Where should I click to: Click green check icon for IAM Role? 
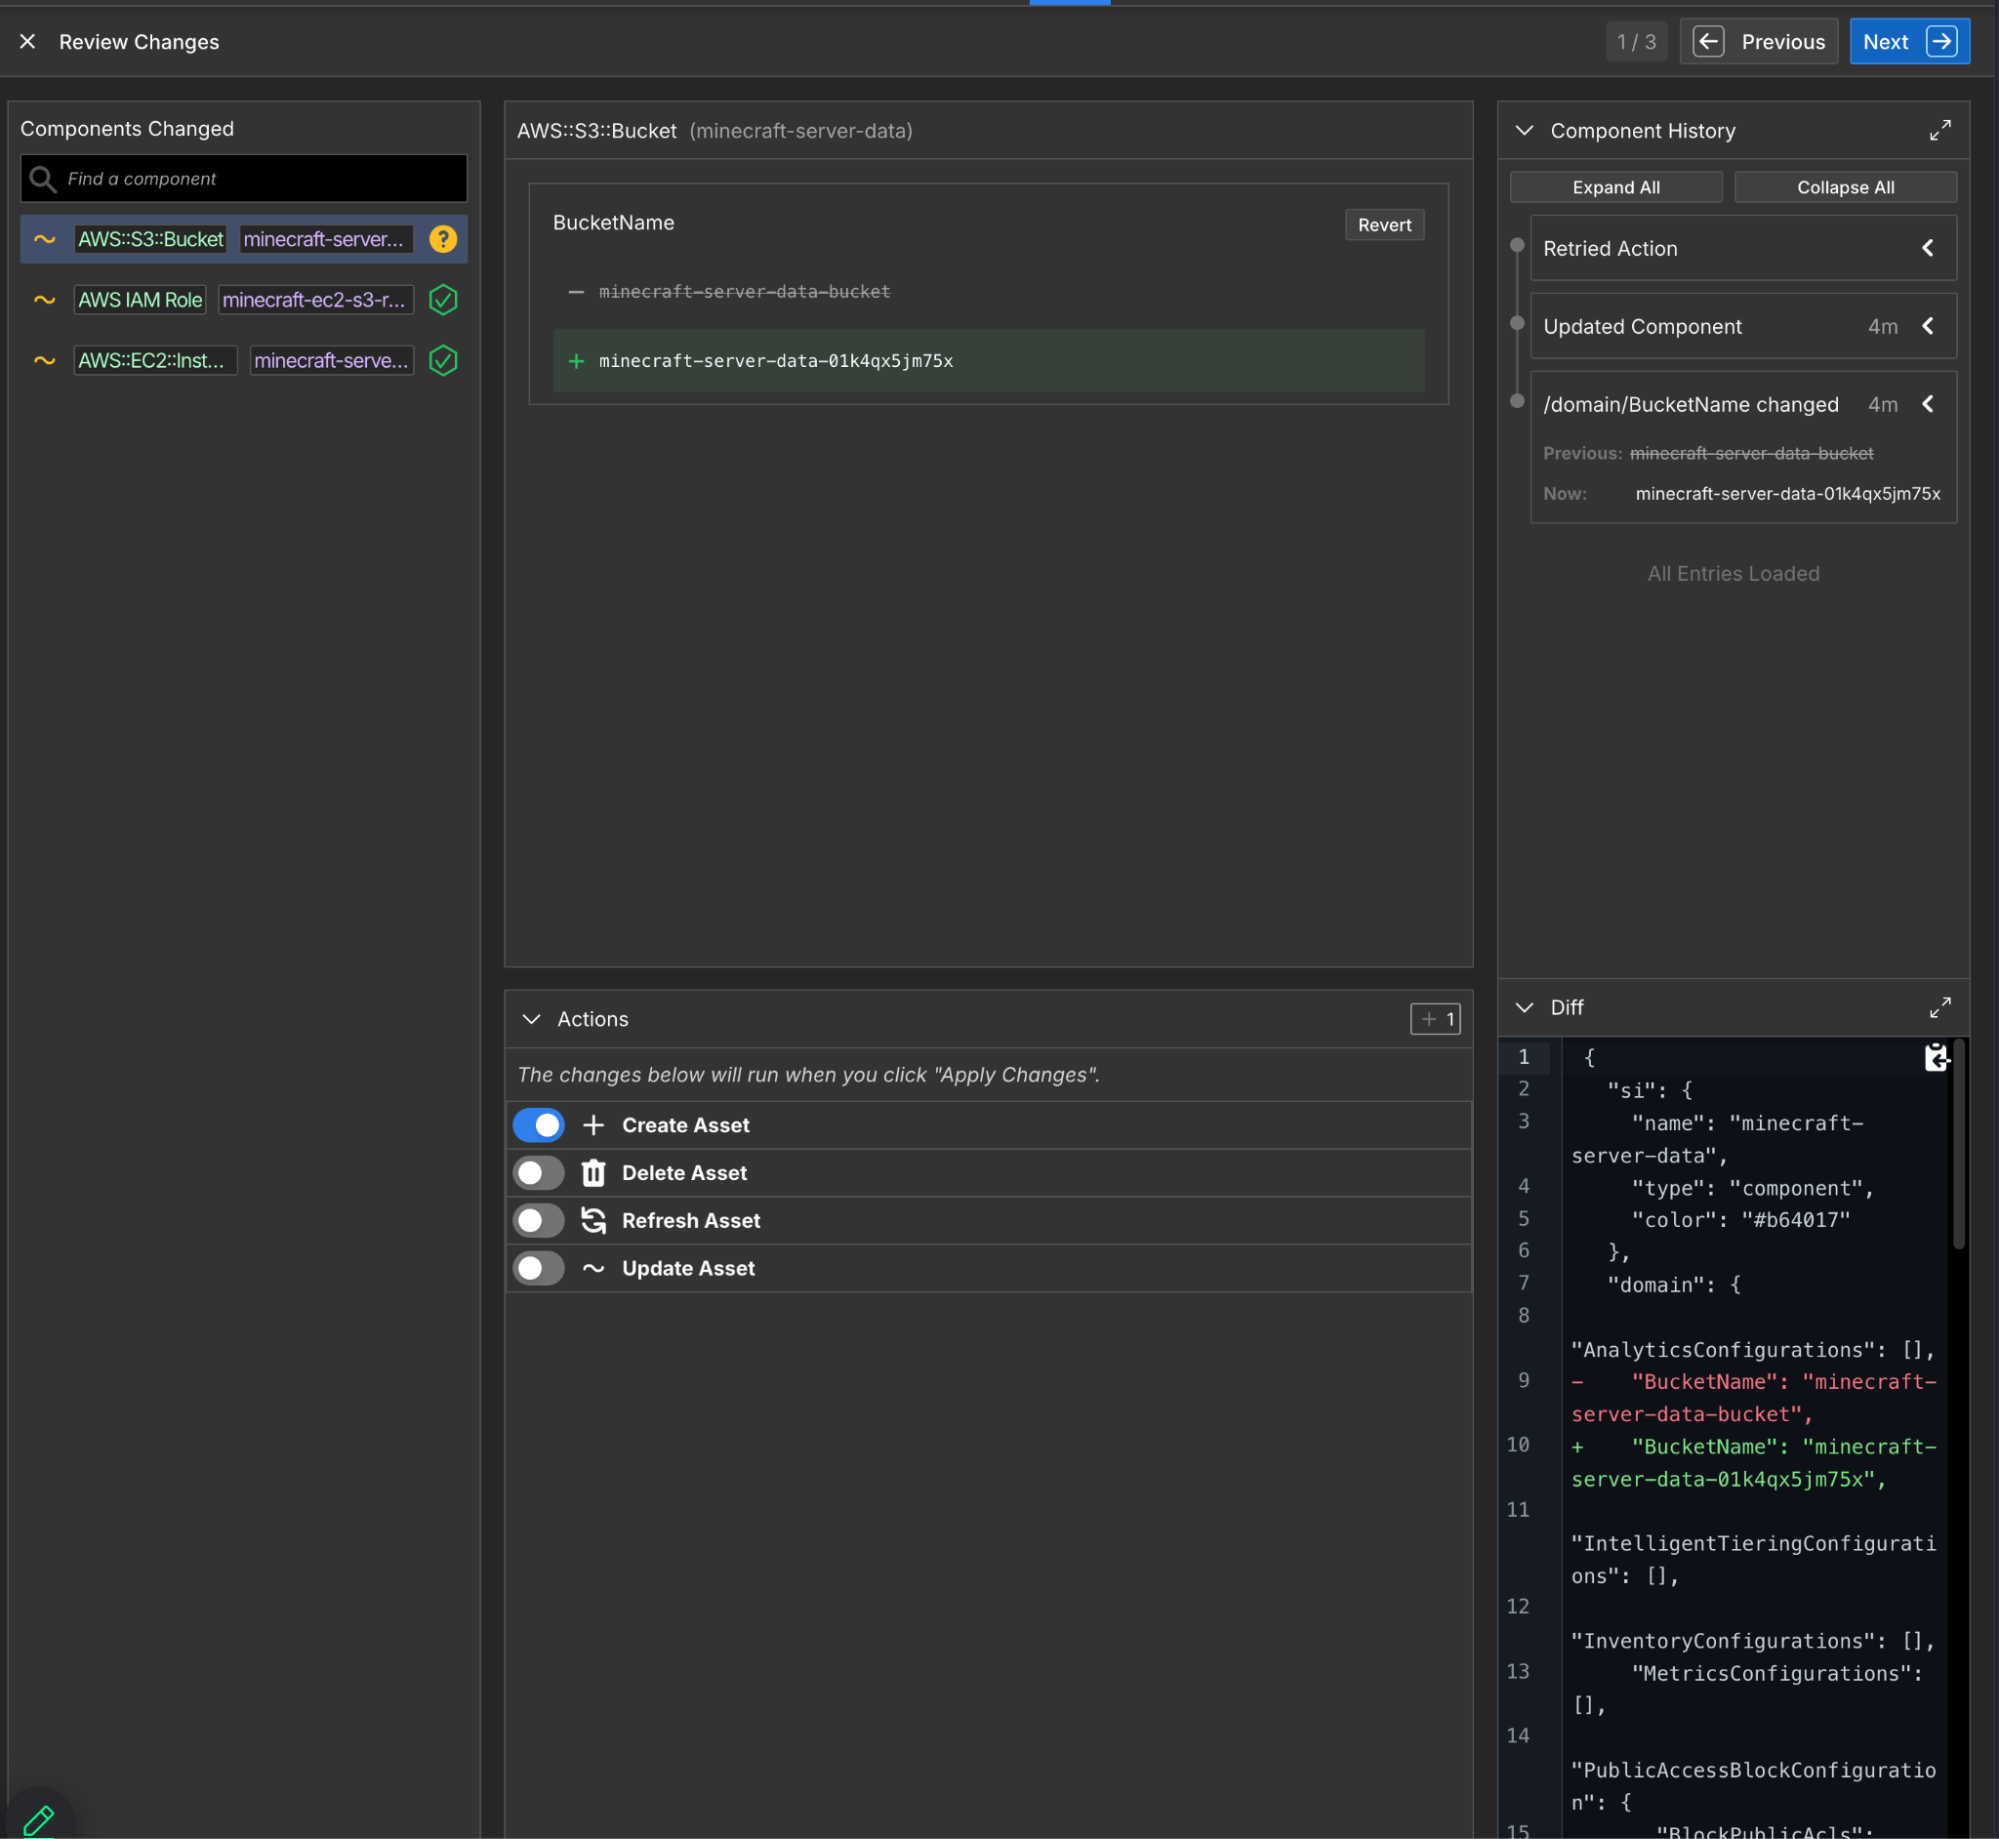click(443, 300)
